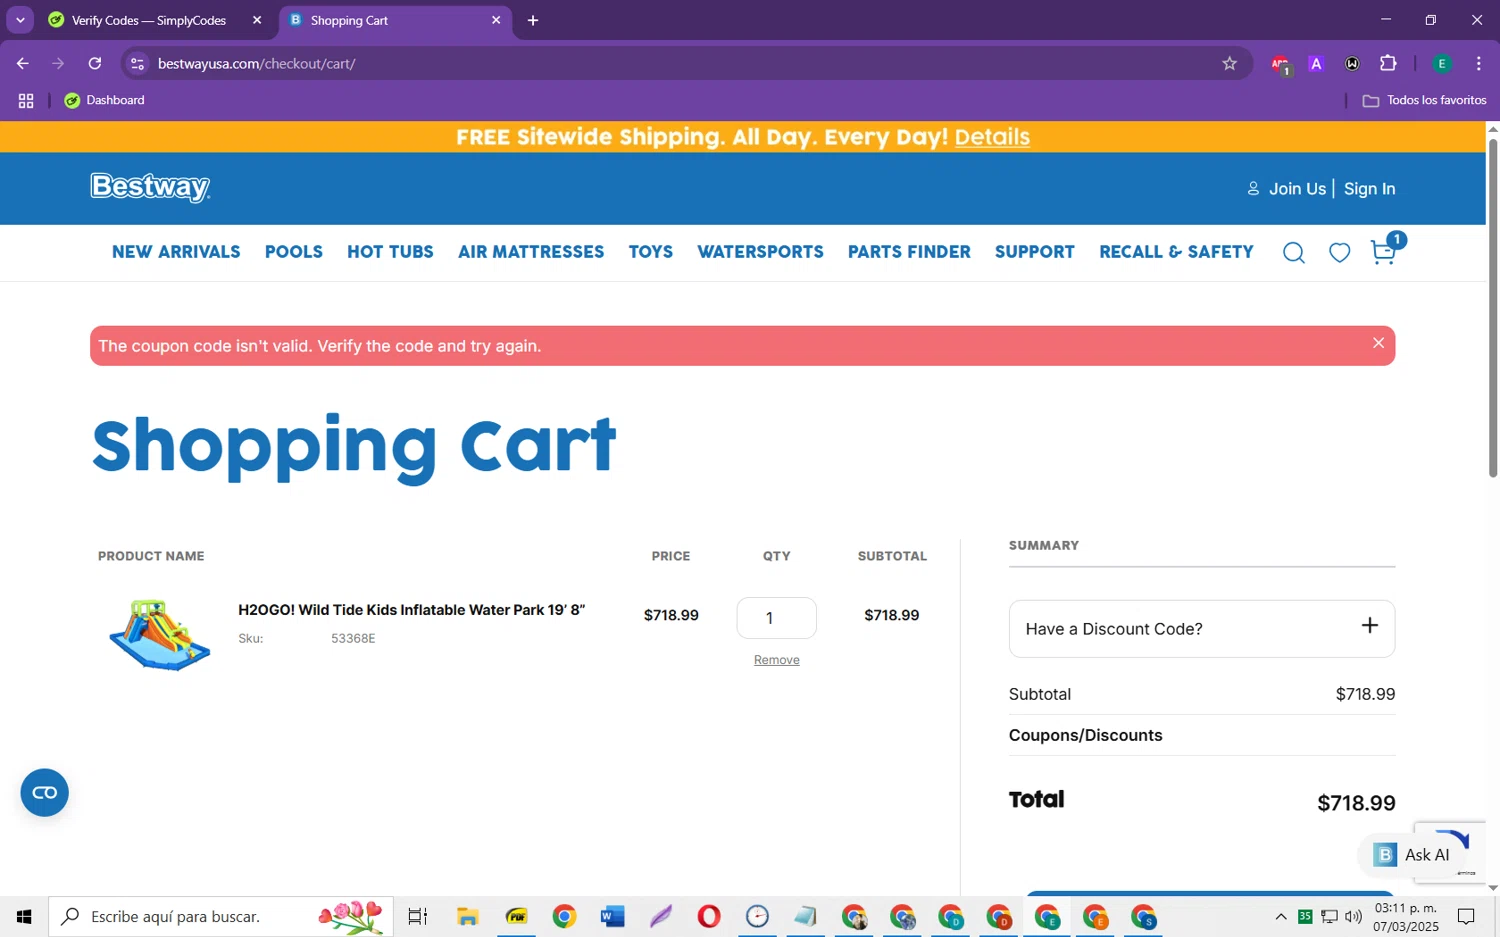This screenshot has height=937, width=1500.
Task: Open the apps grid in the bookmarks bar
Action: coord(26,101)
